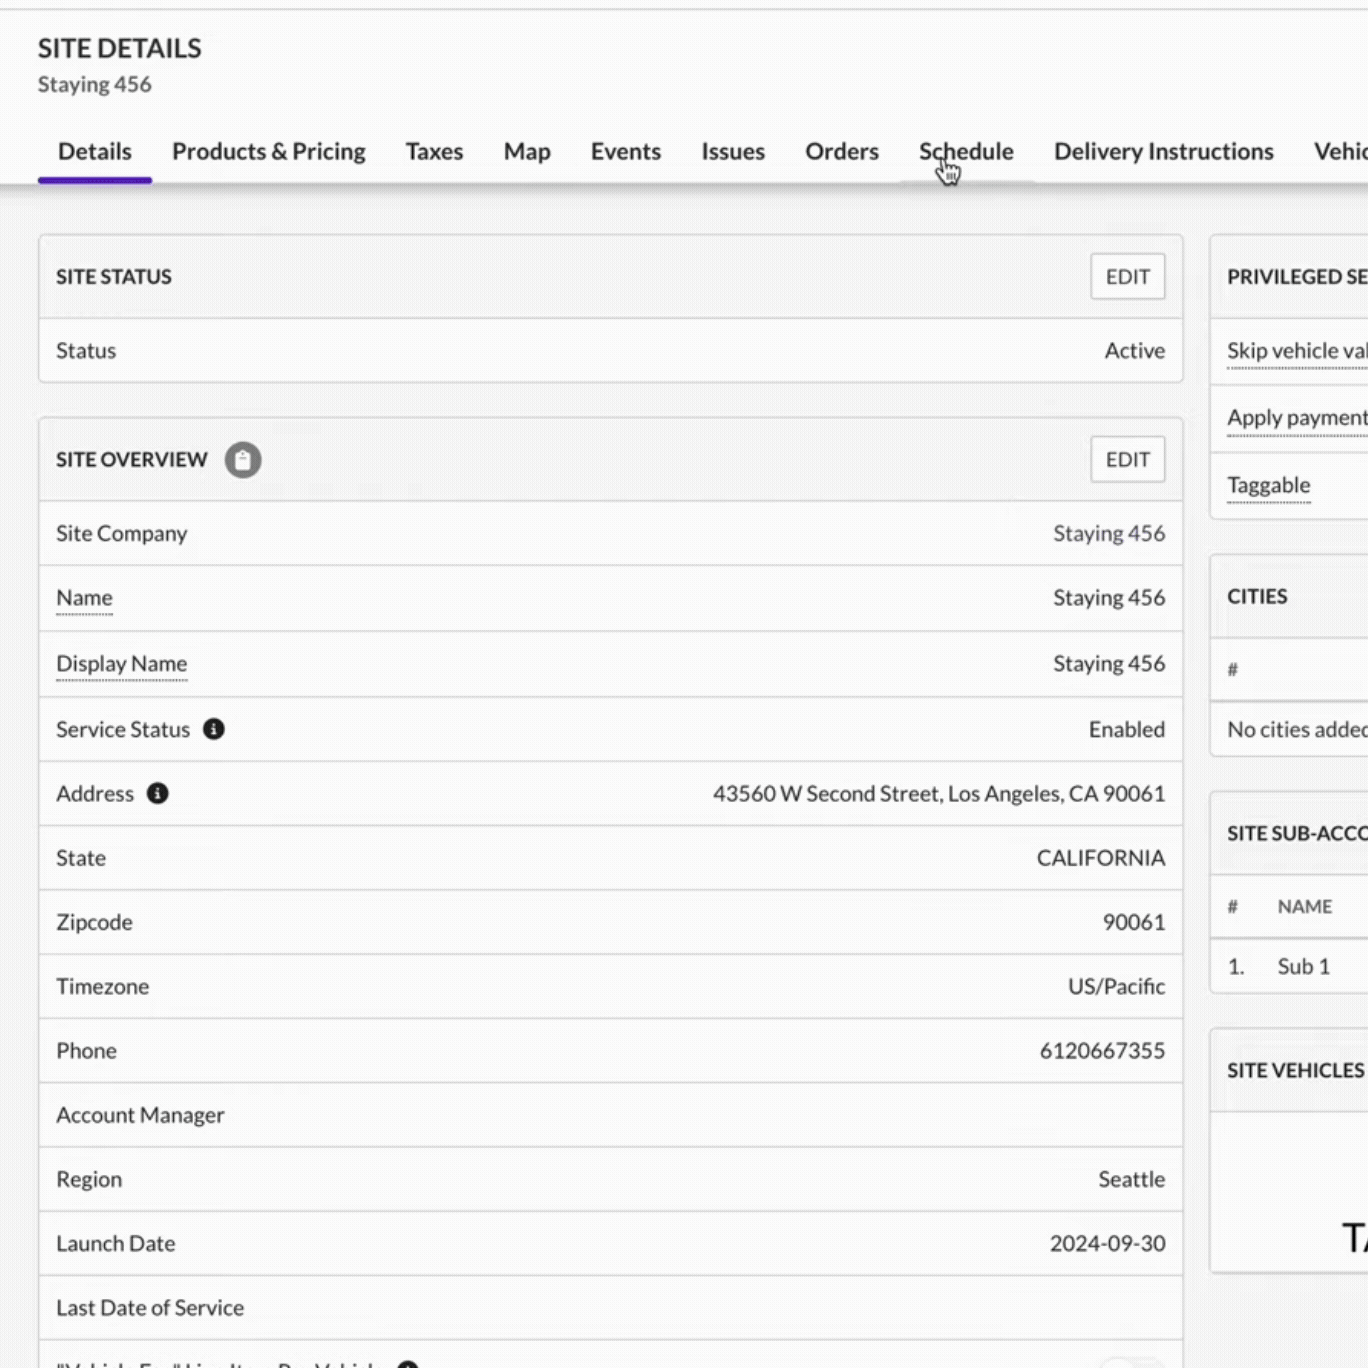Click the Zipcode value 90061
This screenshot has width=1368, height=1368.
(1134, 922)
